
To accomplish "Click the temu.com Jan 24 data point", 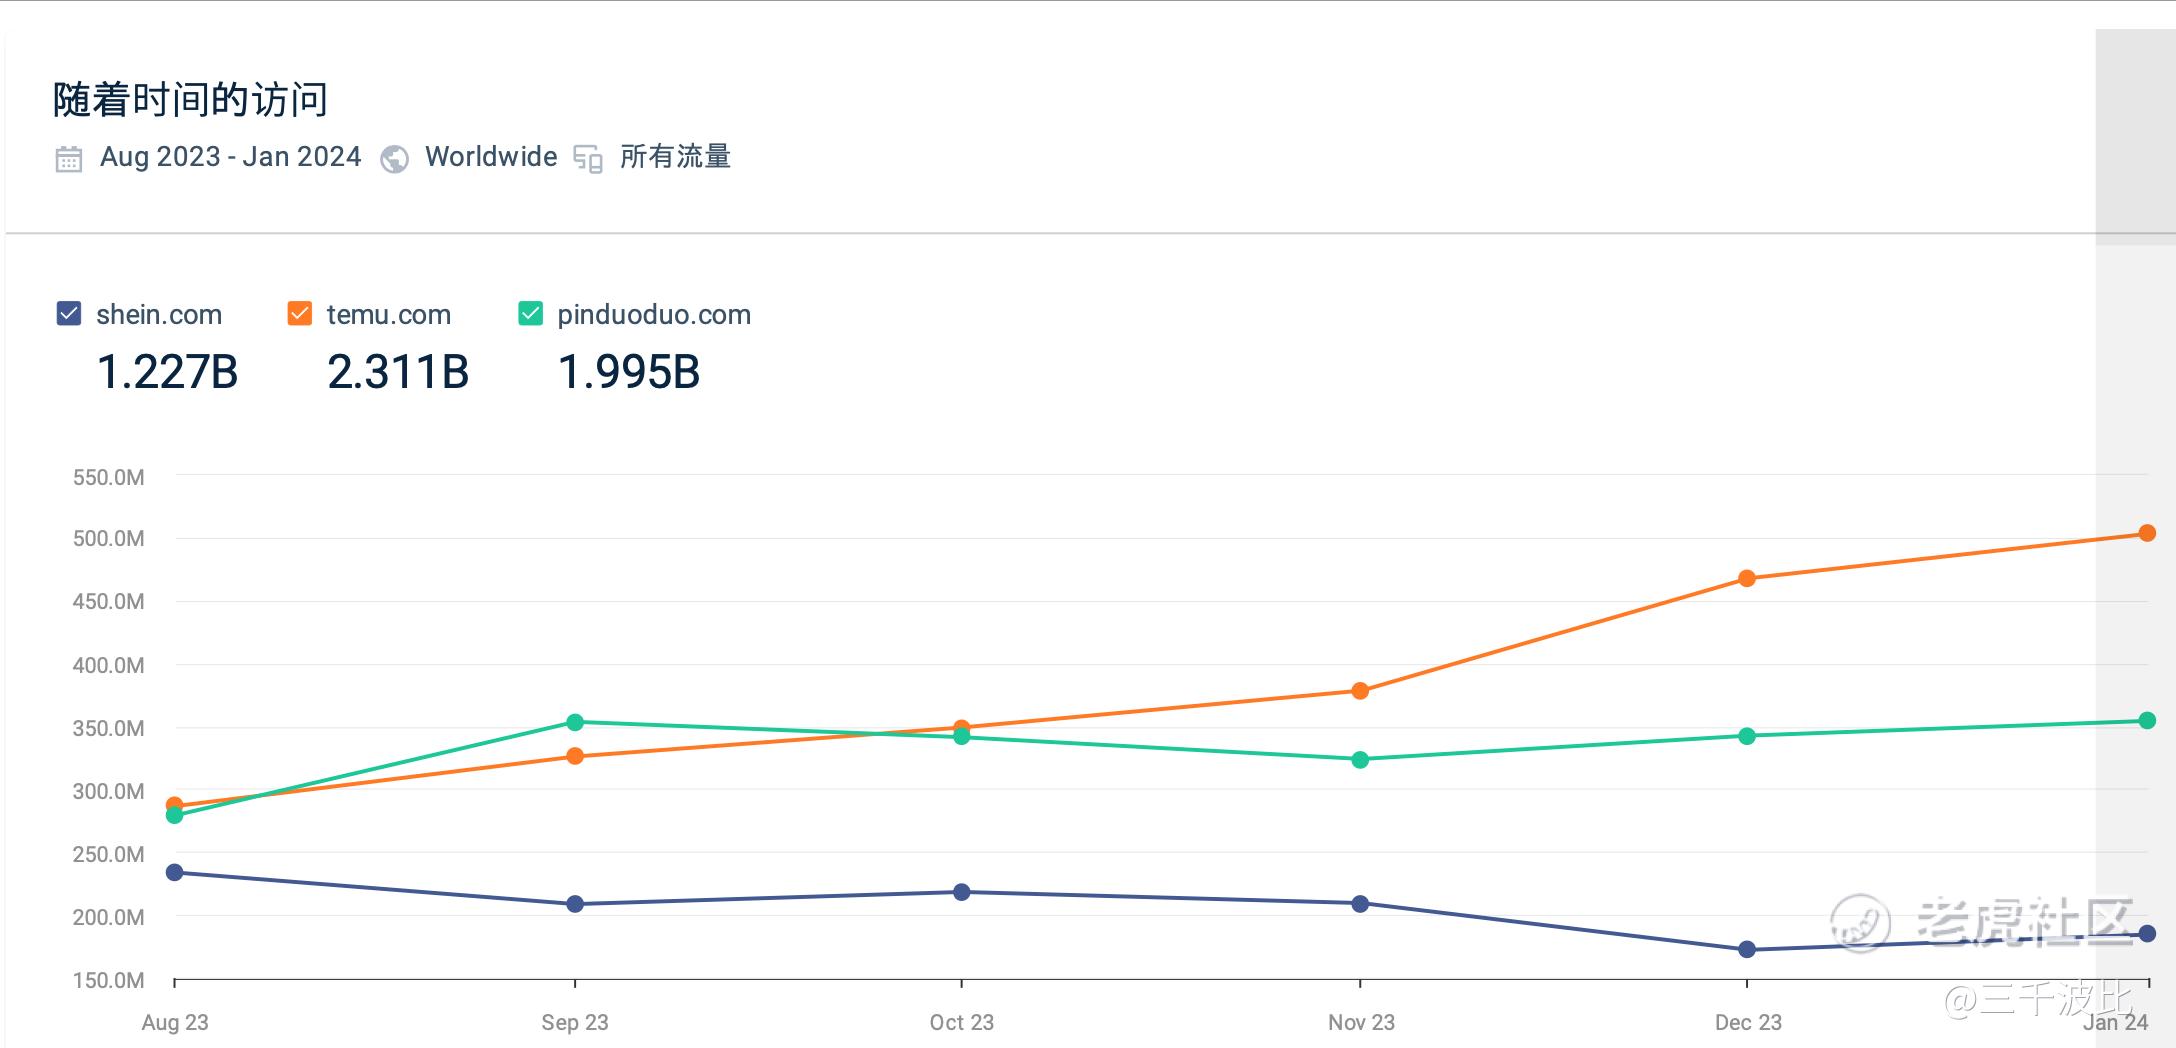I will coord(2146,533).
